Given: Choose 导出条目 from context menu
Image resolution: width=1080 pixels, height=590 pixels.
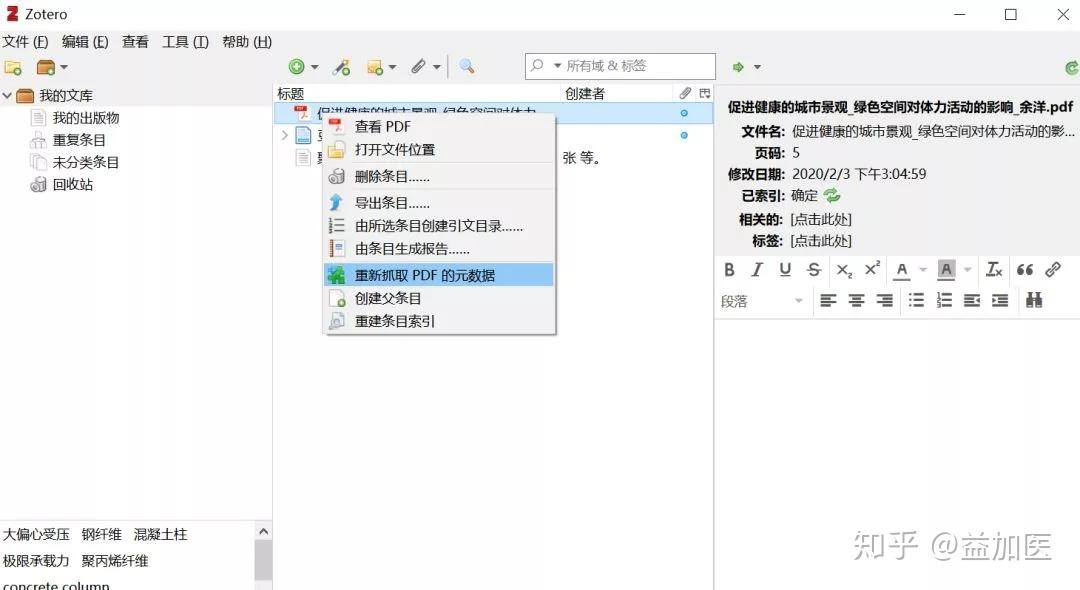Looking at the screenshot, I should click(x=439, y=203).
